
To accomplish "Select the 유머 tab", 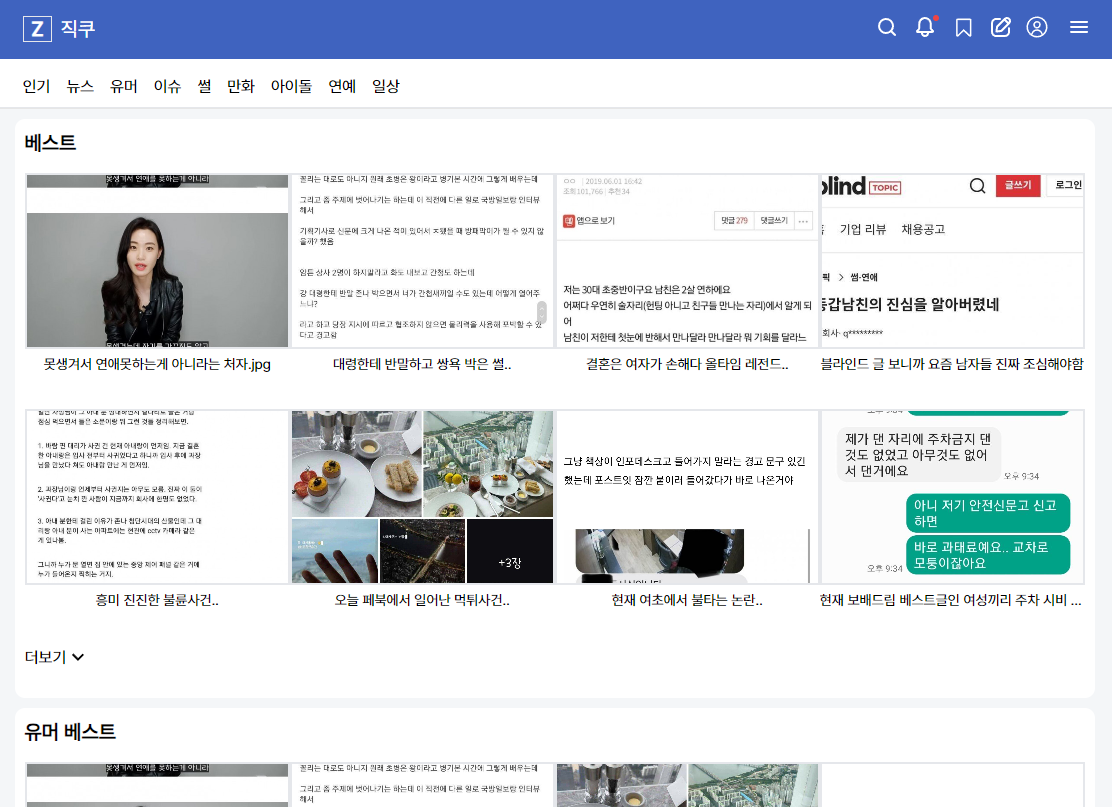I will pyautogui.click(x=123, y=86).
